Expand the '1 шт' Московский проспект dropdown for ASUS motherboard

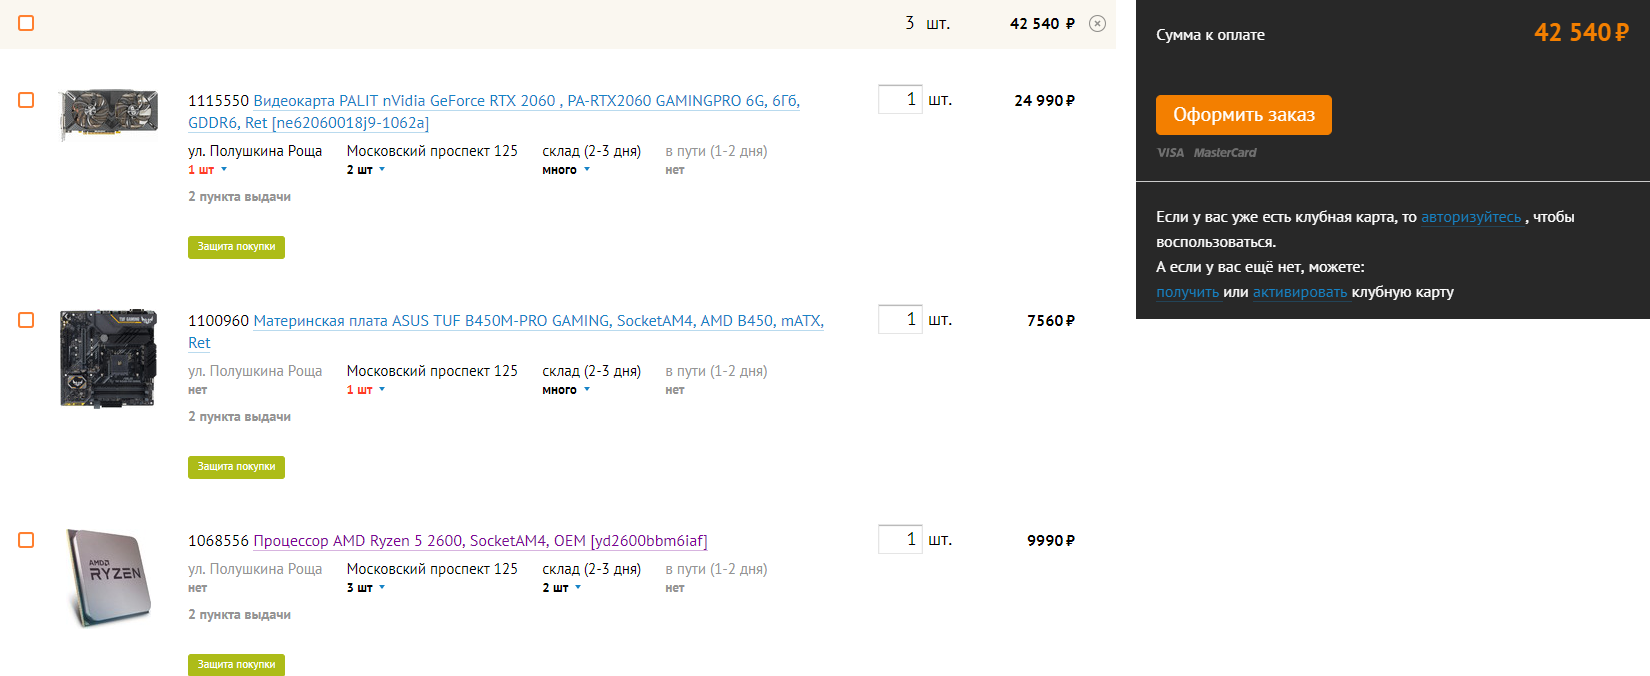(x=366, y=390)
